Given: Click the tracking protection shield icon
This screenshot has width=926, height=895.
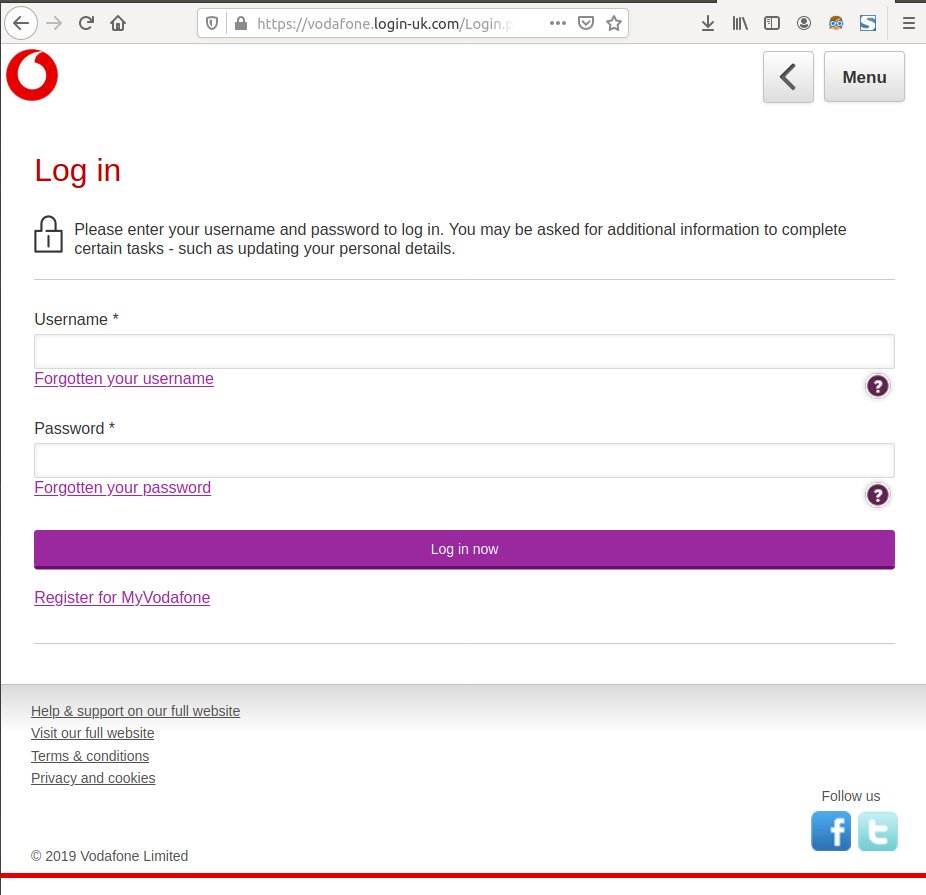Looking at the screenshot, I should click(211, 24).
